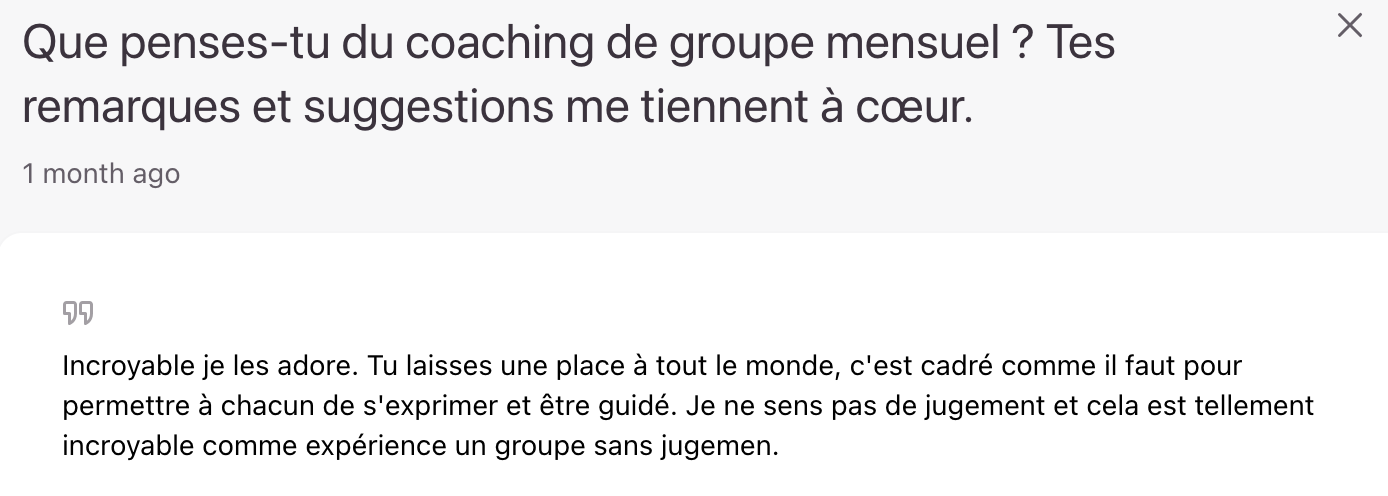Viewport: 1388px width, 496px height.
Task: Close the testimonial panel with the X
Action: 1350,26
